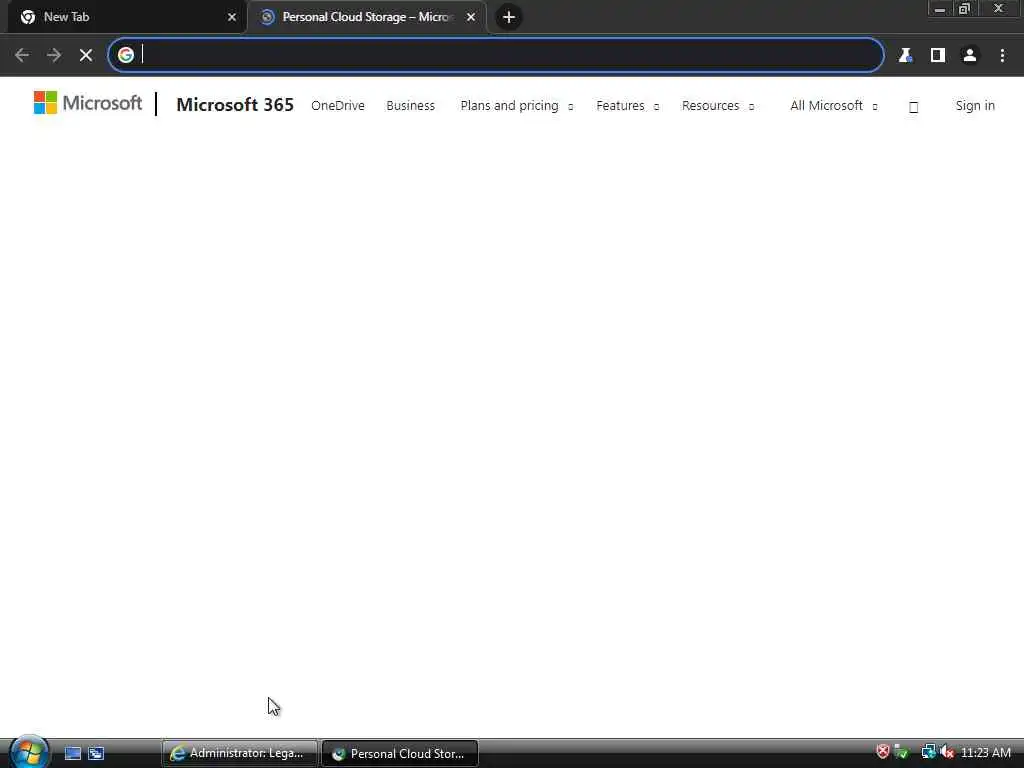1024x768 pixels.
Task: Click the Switch windows quick launch icon
Action: (96, 754)
